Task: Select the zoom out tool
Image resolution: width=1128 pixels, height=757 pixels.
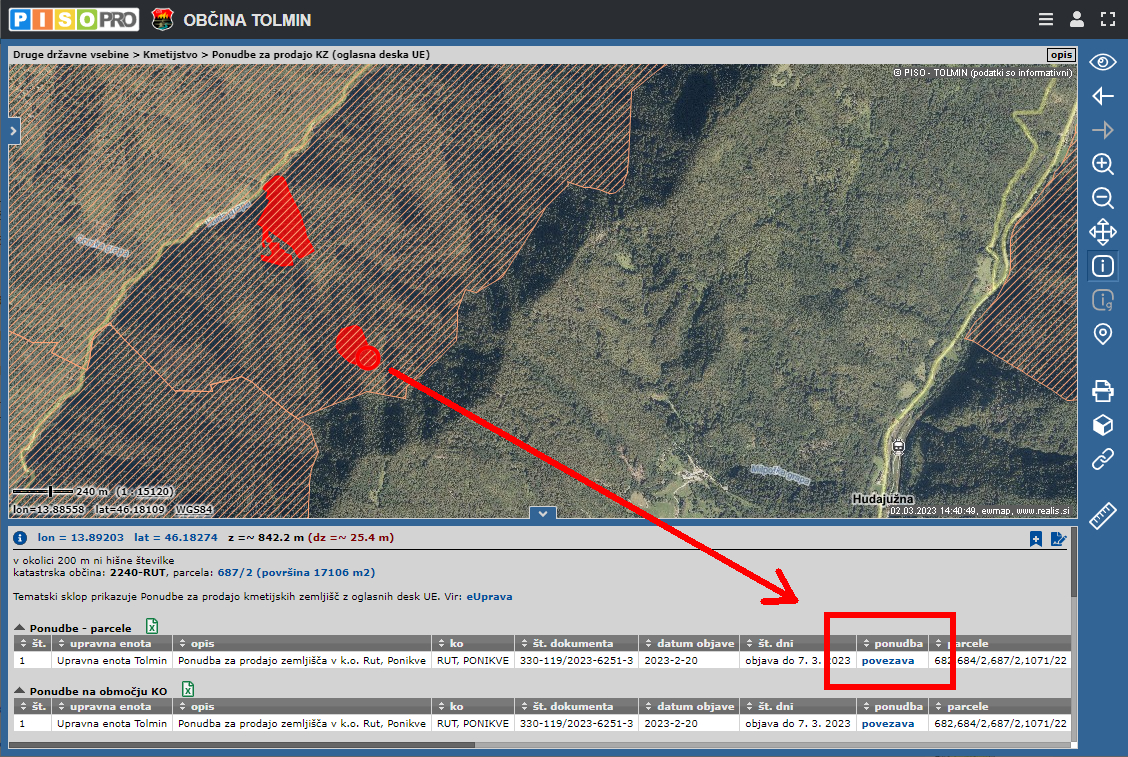Action: tap(1102, 198)
